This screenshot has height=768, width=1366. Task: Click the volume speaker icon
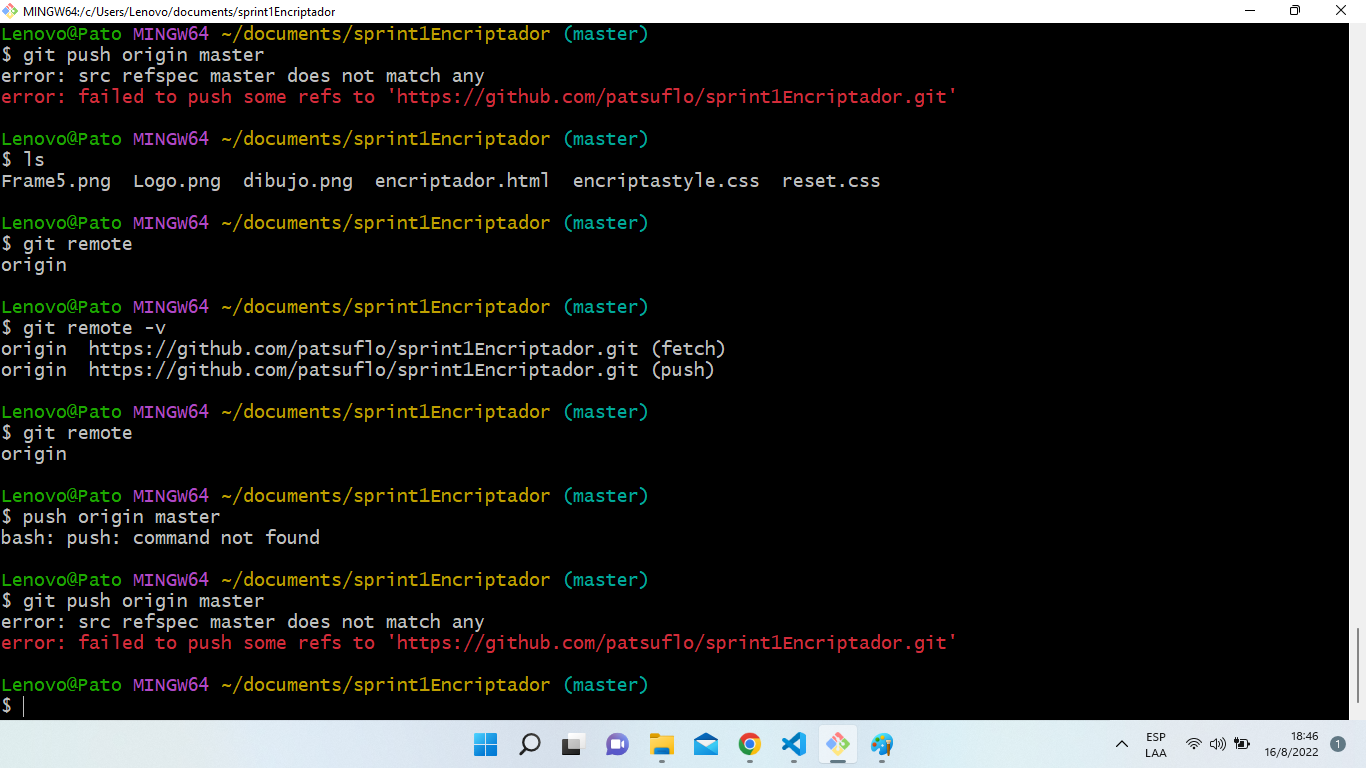[1217, 744]
